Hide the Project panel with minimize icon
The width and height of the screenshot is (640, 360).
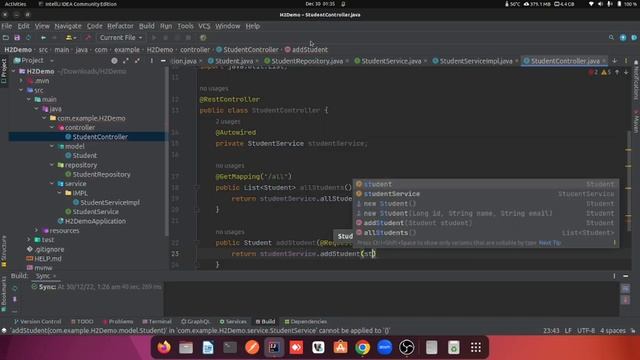(163, 61)
